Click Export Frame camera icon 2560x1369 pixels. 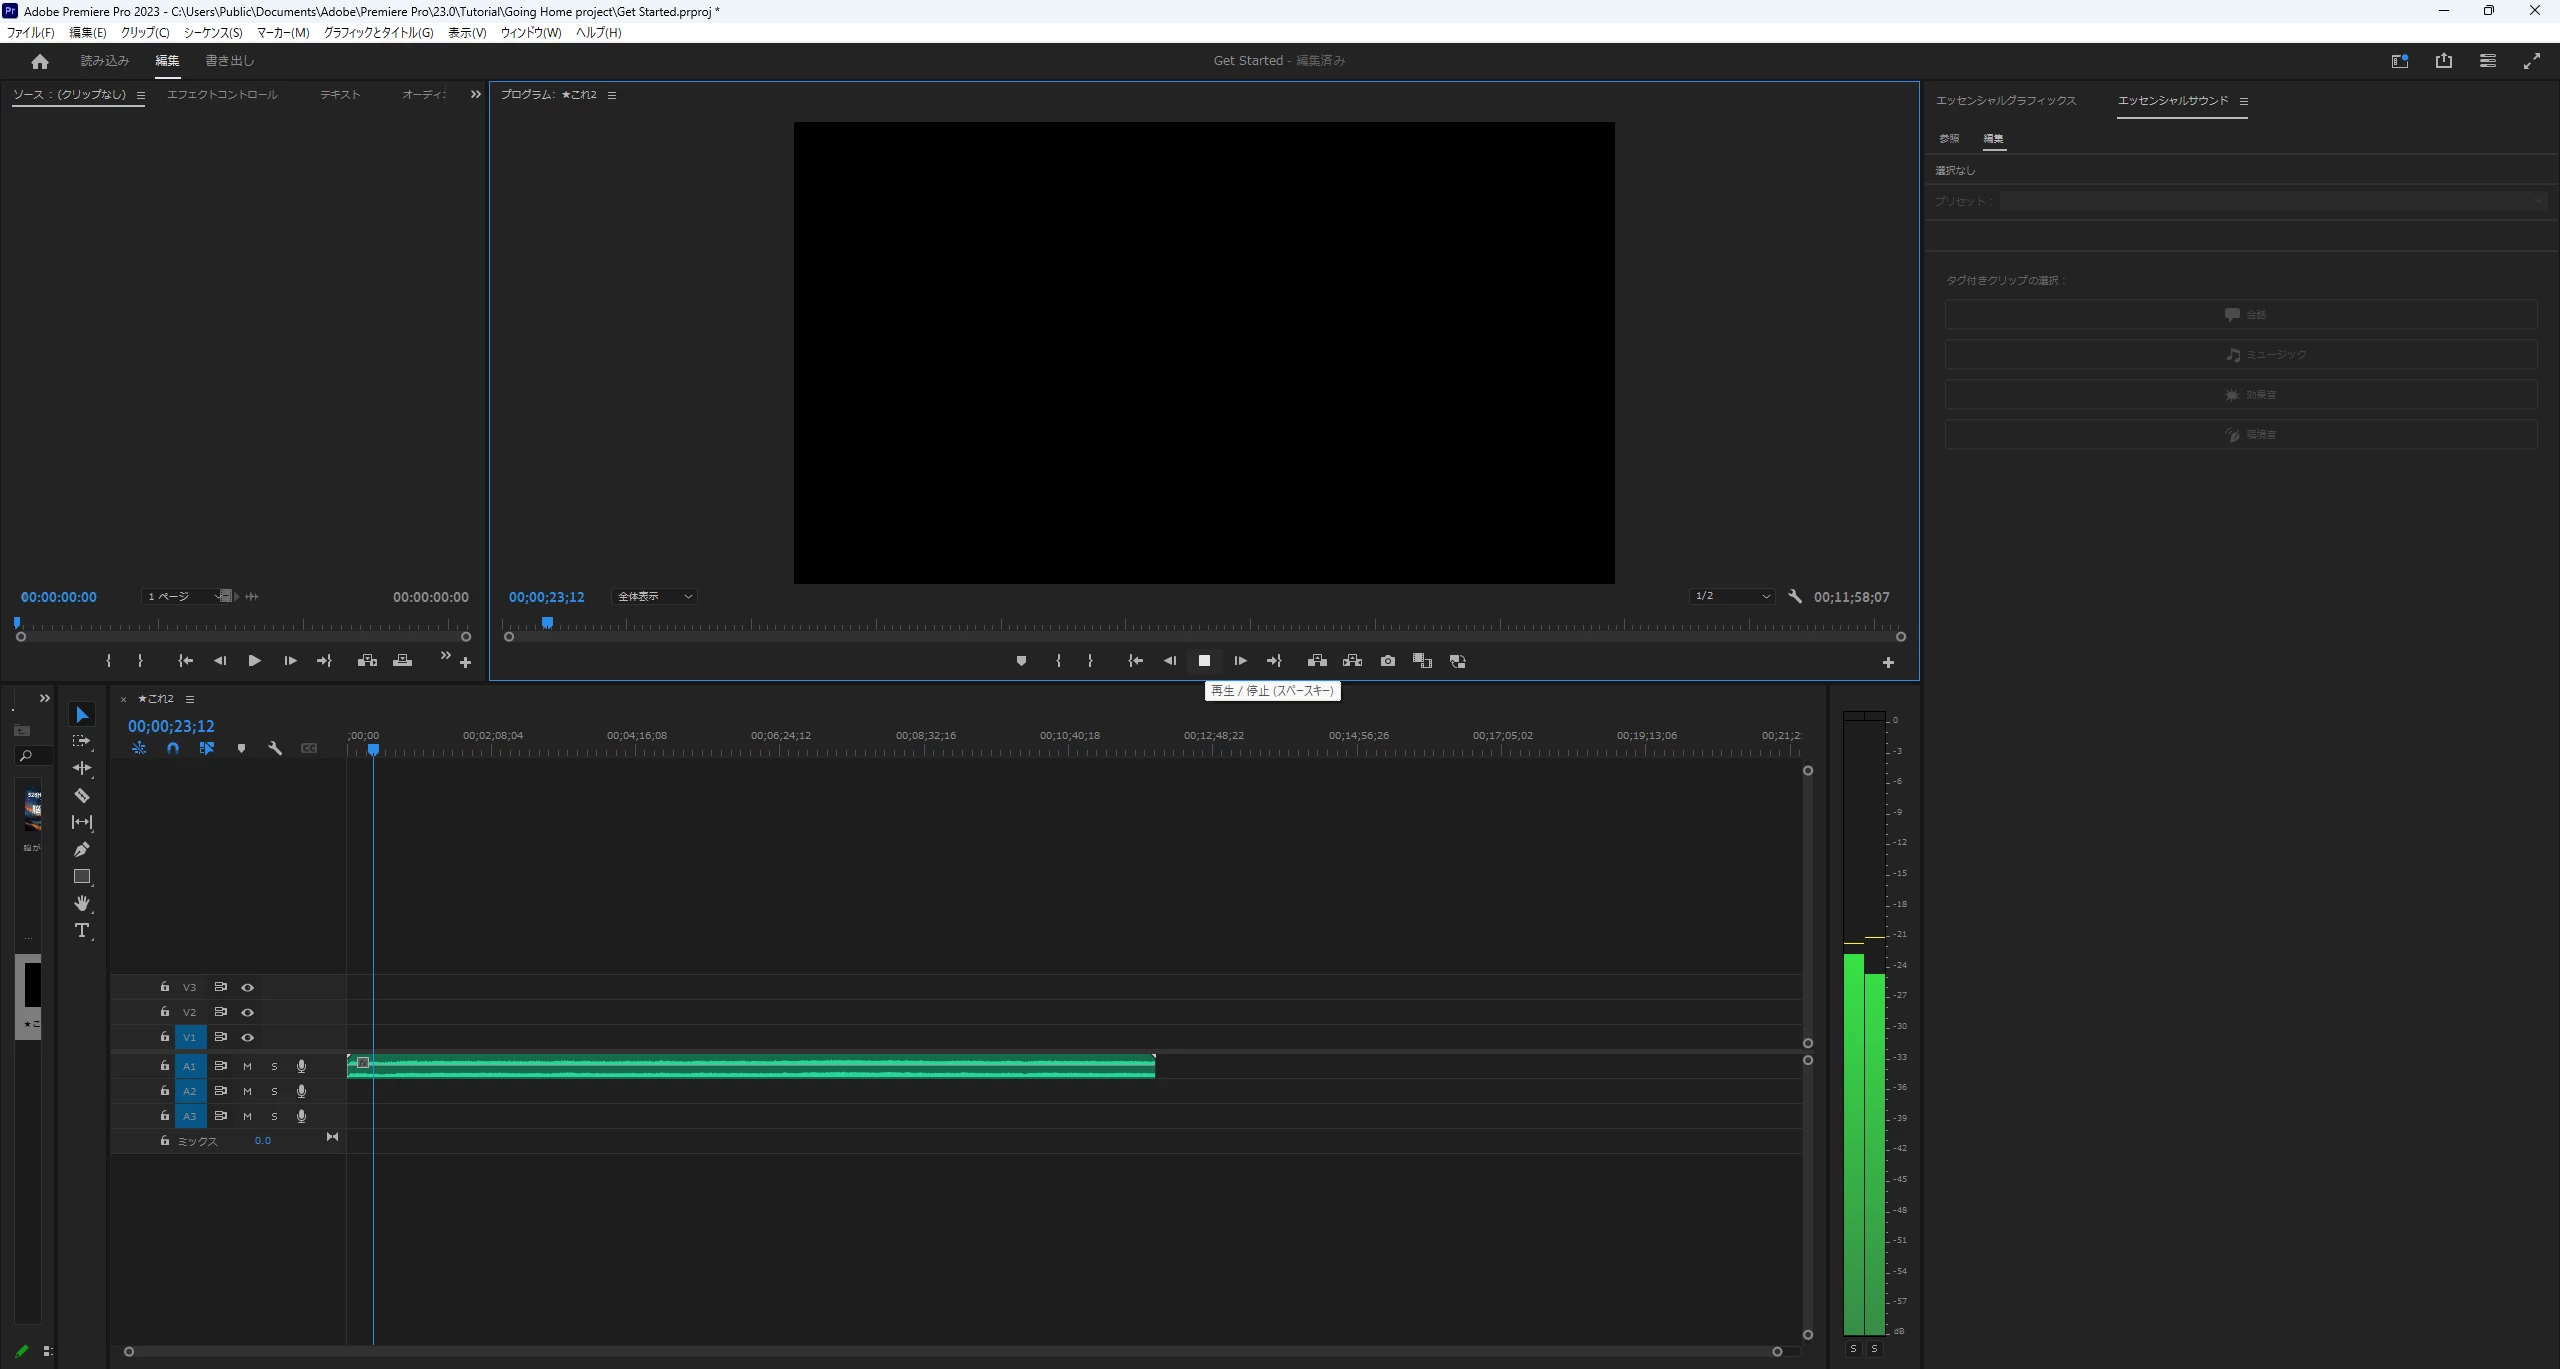point(1387,661)
